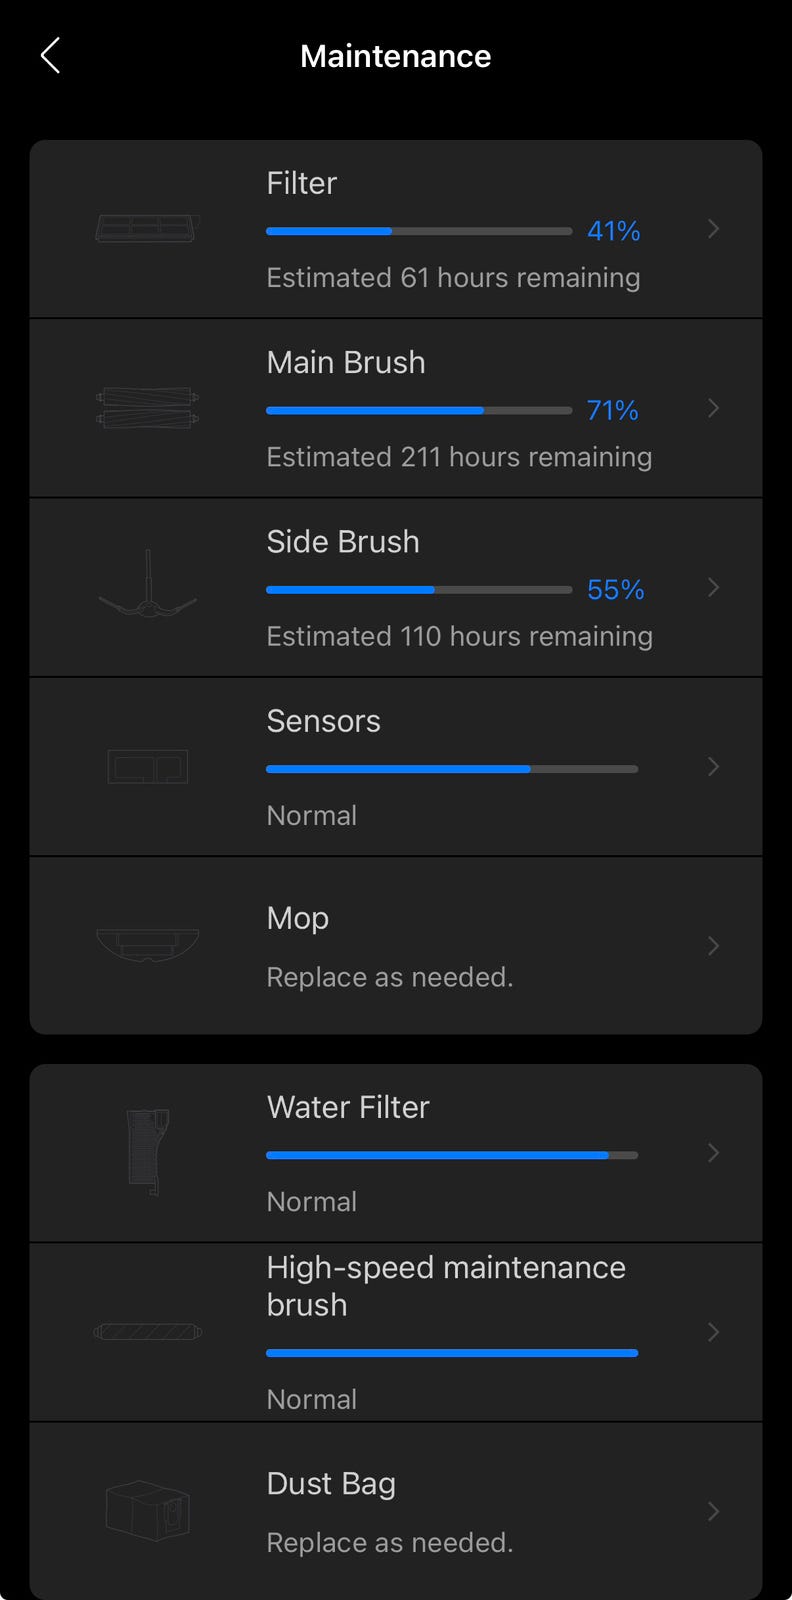Tap the Maintenance page title
792x1600 pixels.
[395, 56]
